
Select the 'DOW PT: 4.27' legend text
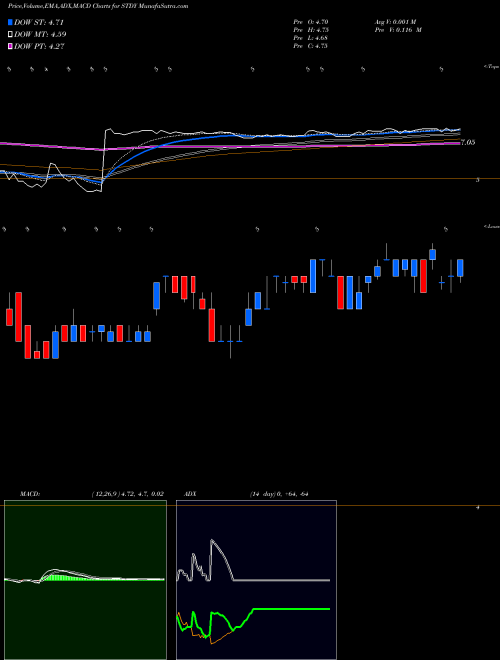tap(39, 46)
